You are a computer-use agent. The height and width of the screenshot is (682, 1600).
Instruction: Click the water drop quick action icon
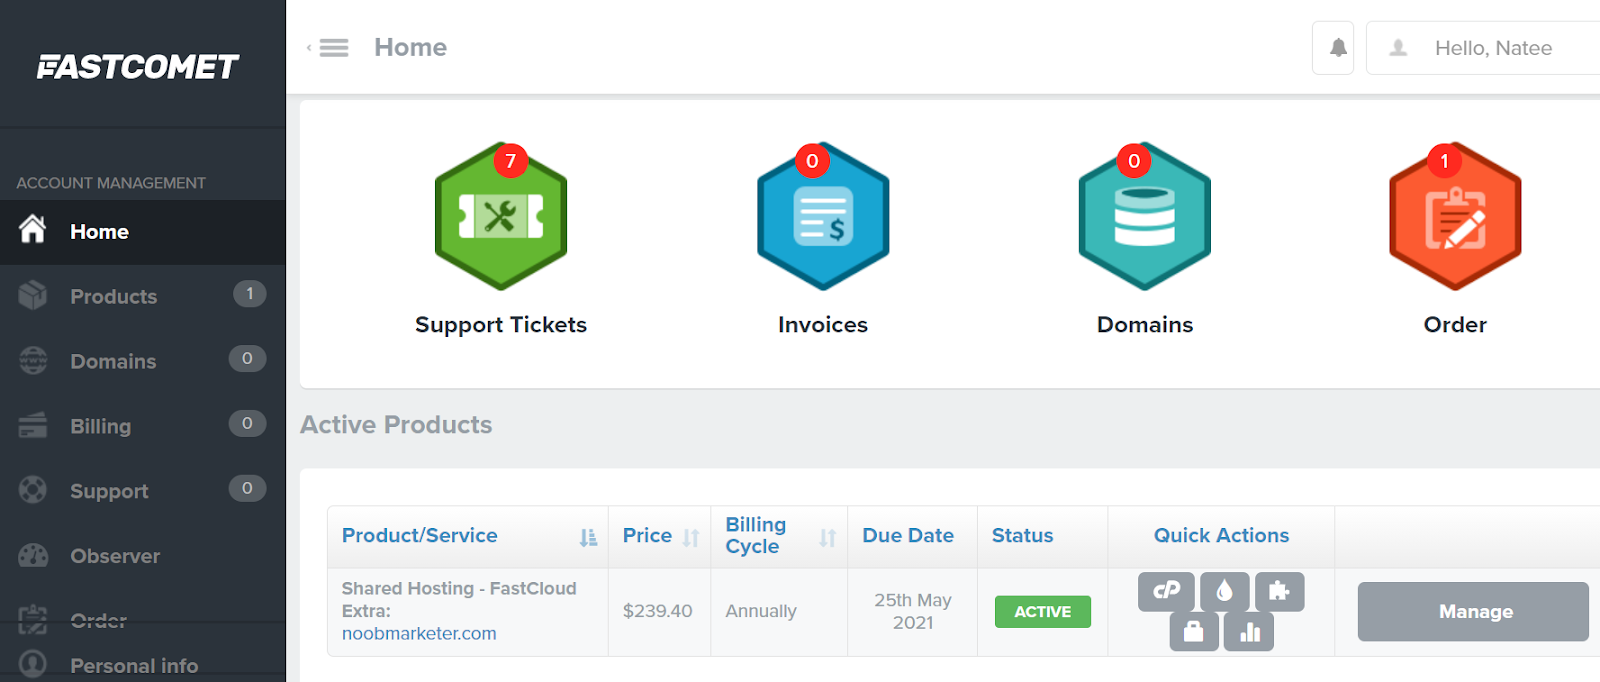(x=1224, y=591)
